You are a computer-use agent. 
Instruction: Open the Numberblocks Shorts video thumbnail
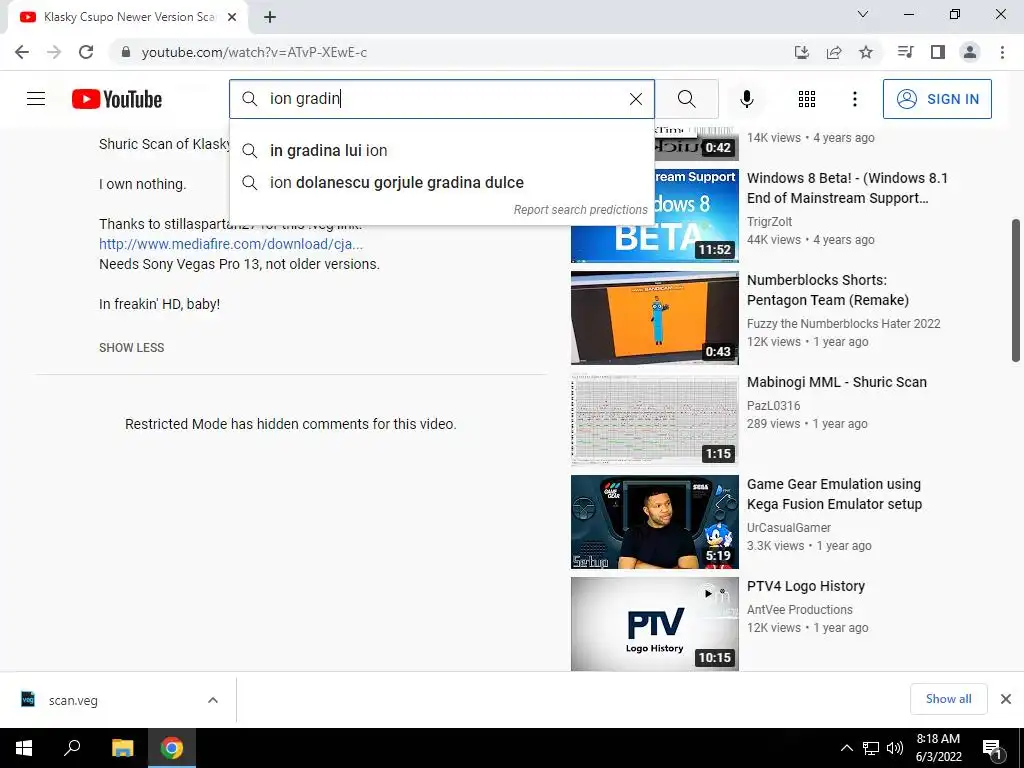654,318
